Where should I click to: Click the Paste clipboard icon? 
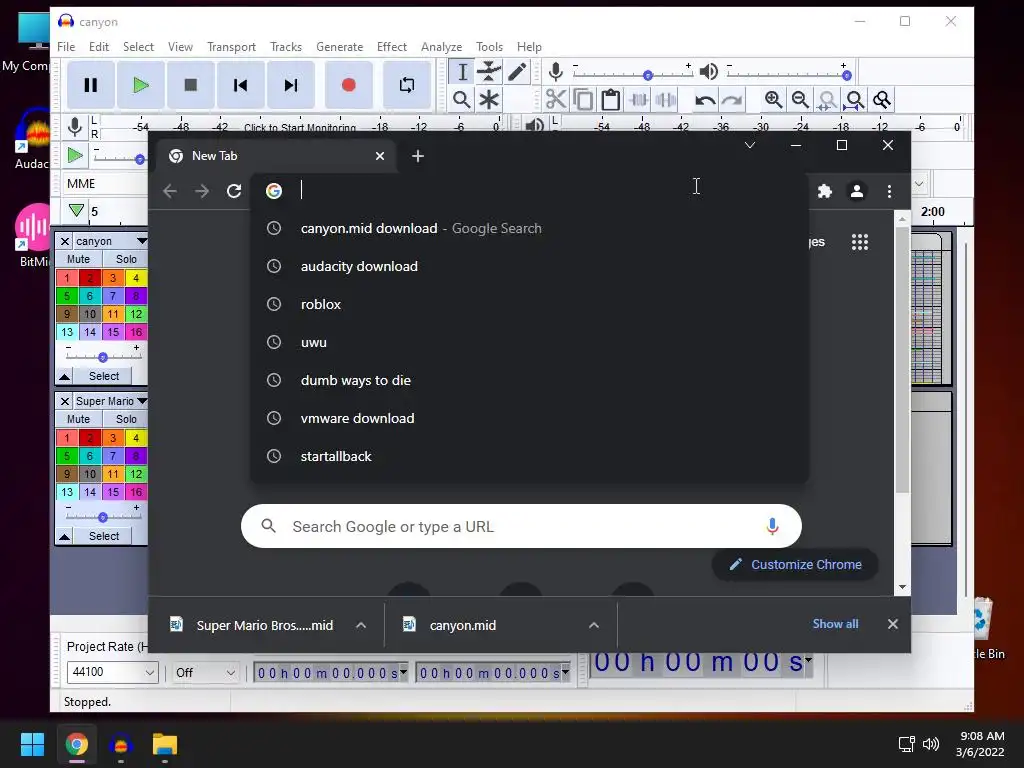(611, 99)
